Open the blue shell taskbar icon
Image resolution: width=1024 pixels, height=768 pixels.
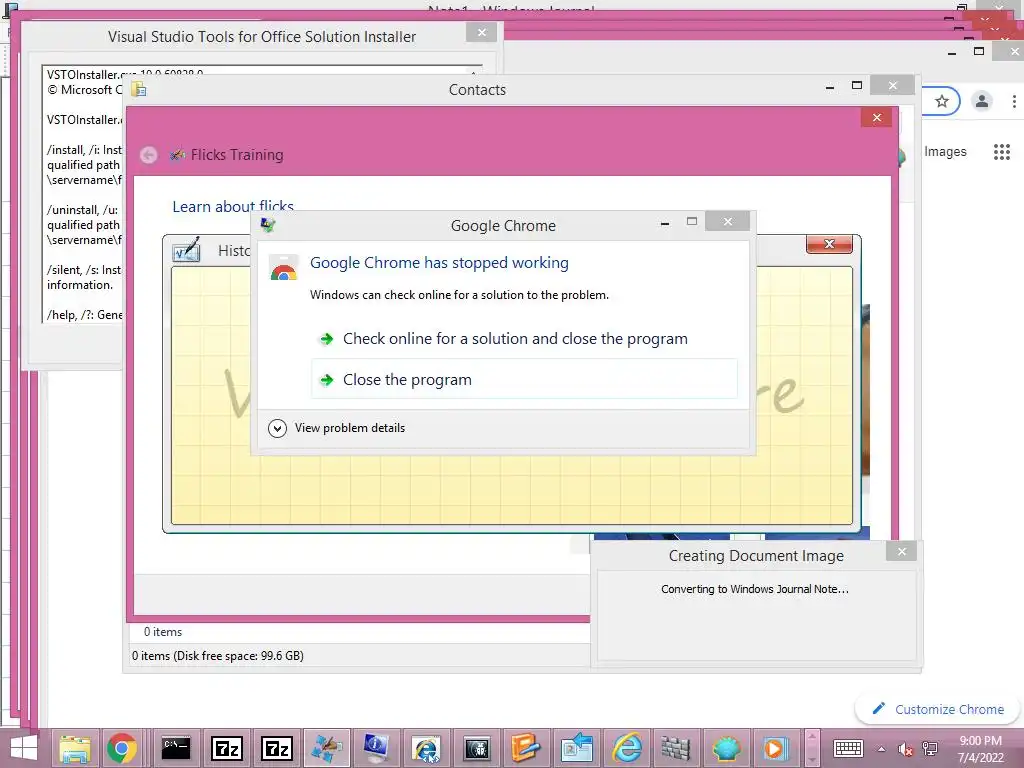coord(726,748)
